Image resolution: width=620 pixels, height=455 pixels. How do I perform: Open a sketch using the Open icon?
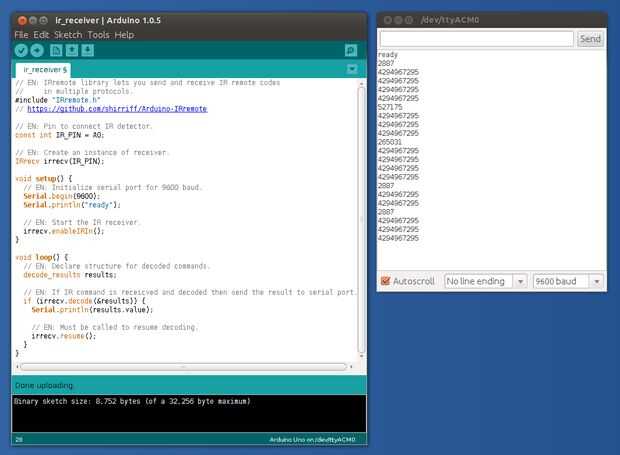pyautogui.click(x=72, y=50)
